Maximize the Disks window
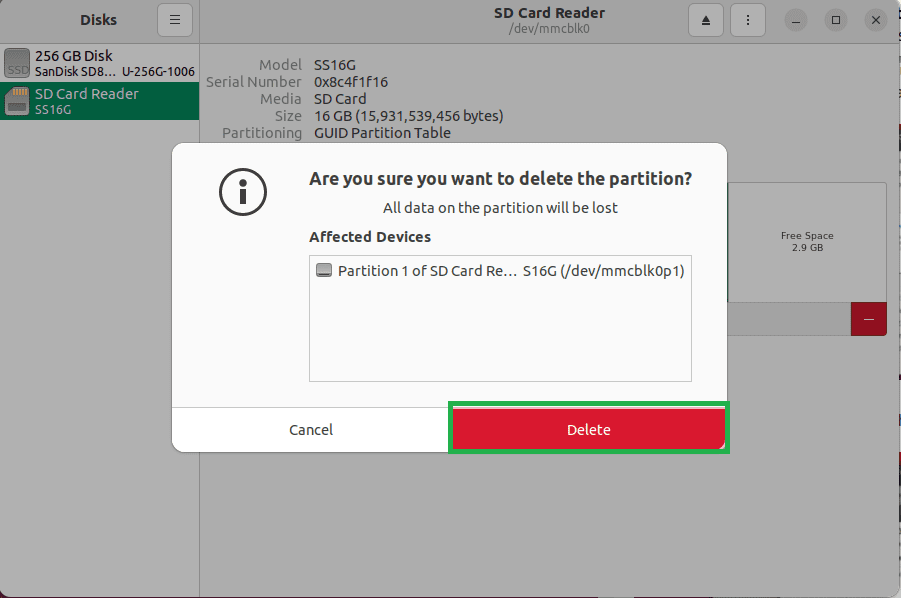The width and height of the screenshot is (901, 598). click(x=836, y=20)
